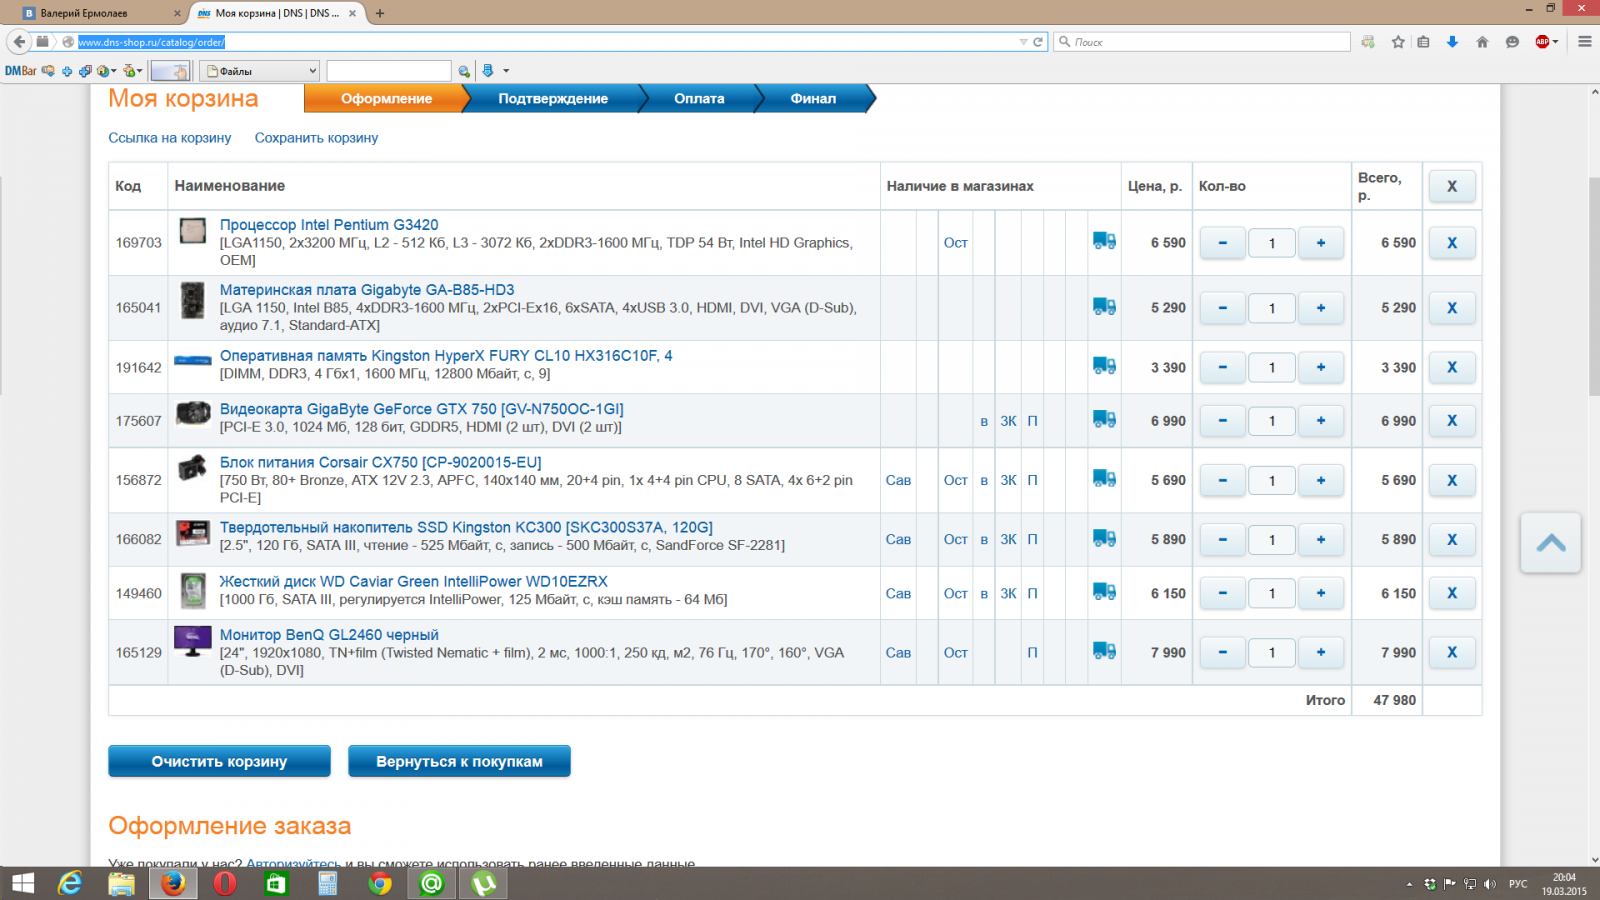Open the Firefox hamburger menu
Image resolution: width=1600 pixels, height=900 pixels.
(1584, 42)
